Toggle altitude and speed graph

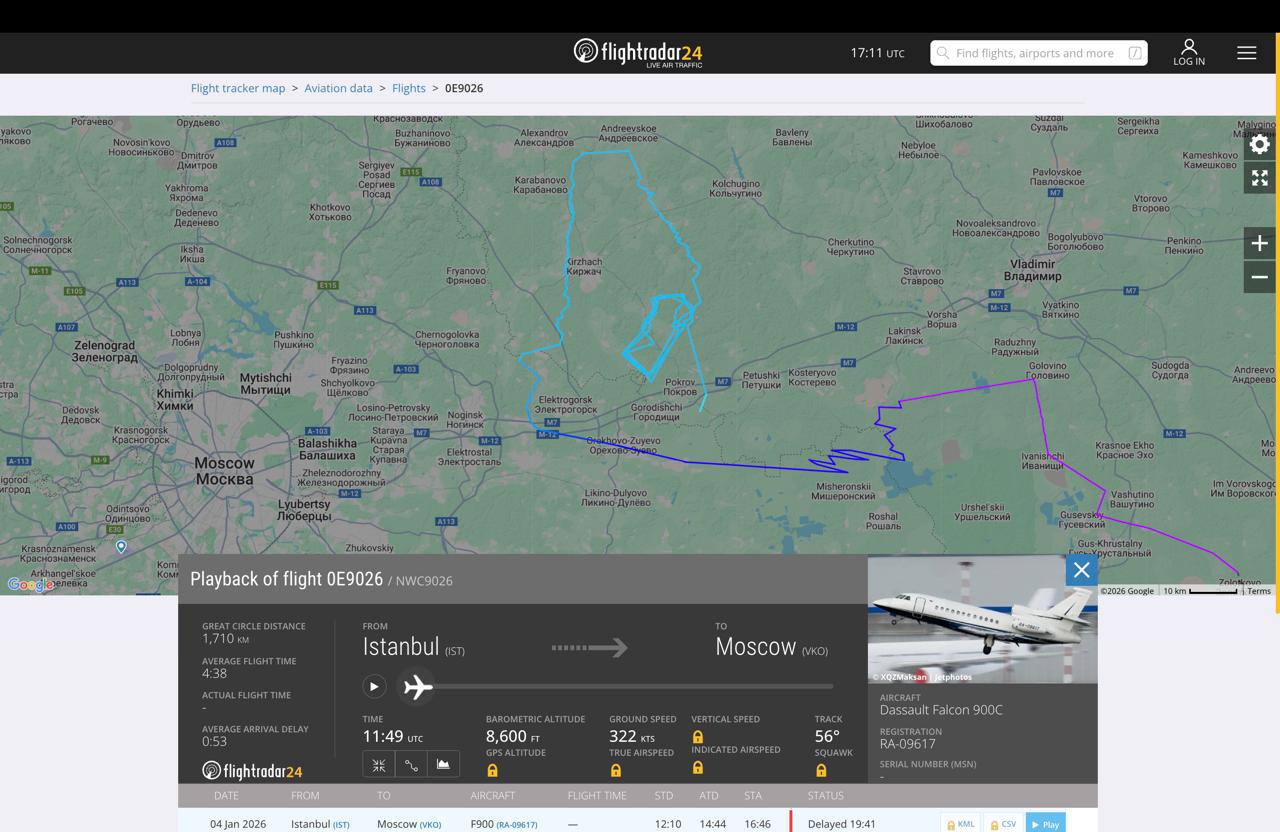pos(443,765)
